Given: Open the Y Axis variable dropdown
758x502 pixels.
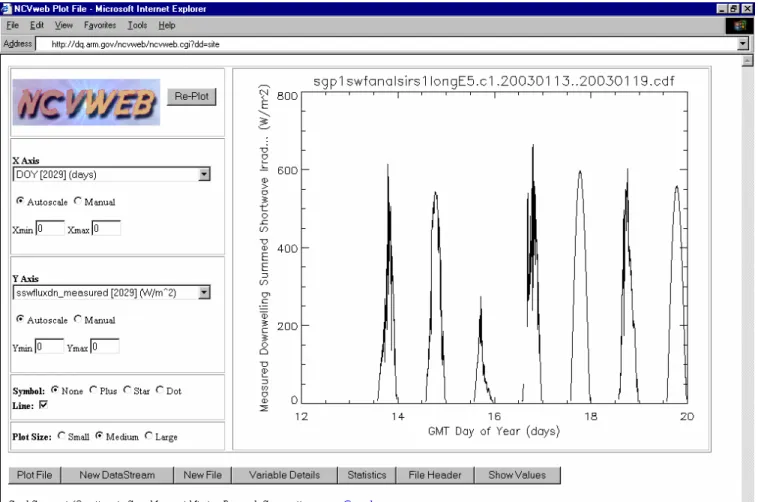Looking at the screenshot, I should 204,292.
